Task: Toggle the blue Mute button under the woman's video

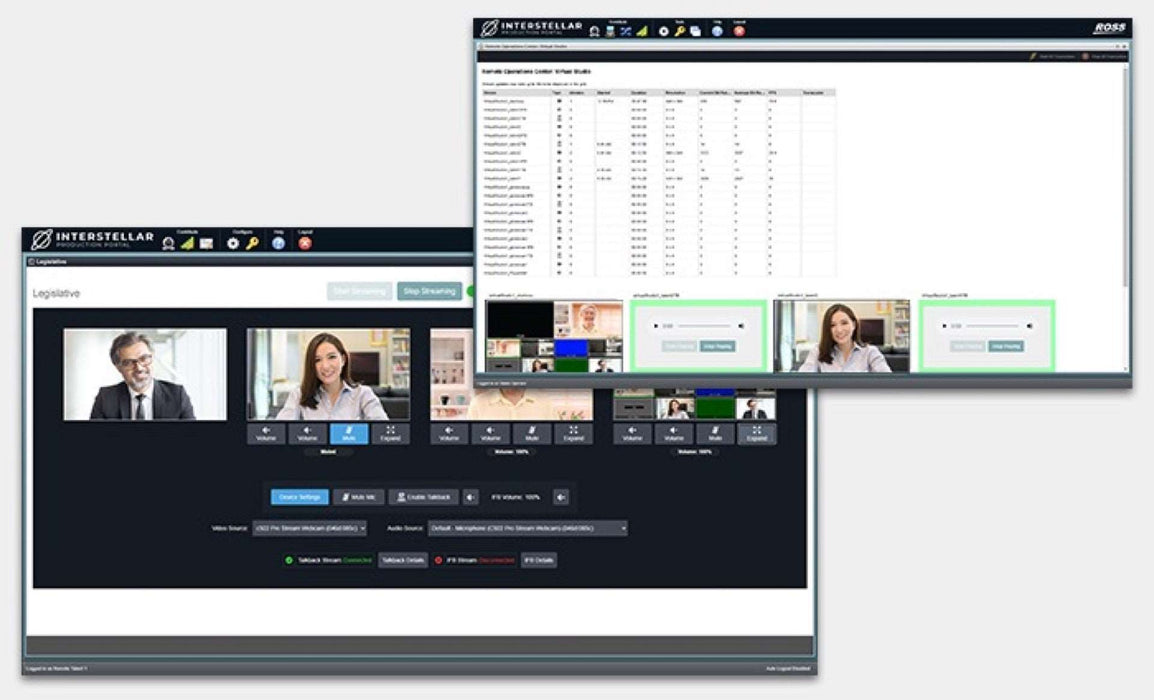Action: coord(349,434)
